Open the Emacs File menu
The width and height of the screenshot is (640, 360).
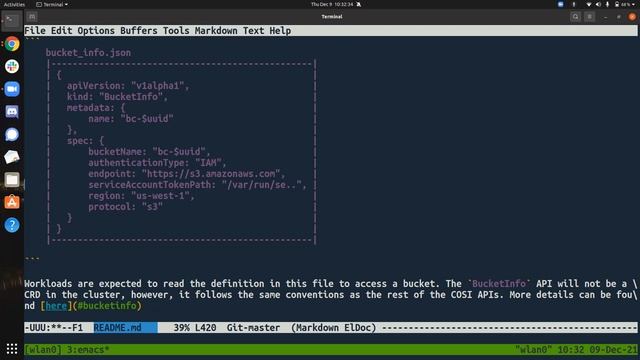click(35, 31)
